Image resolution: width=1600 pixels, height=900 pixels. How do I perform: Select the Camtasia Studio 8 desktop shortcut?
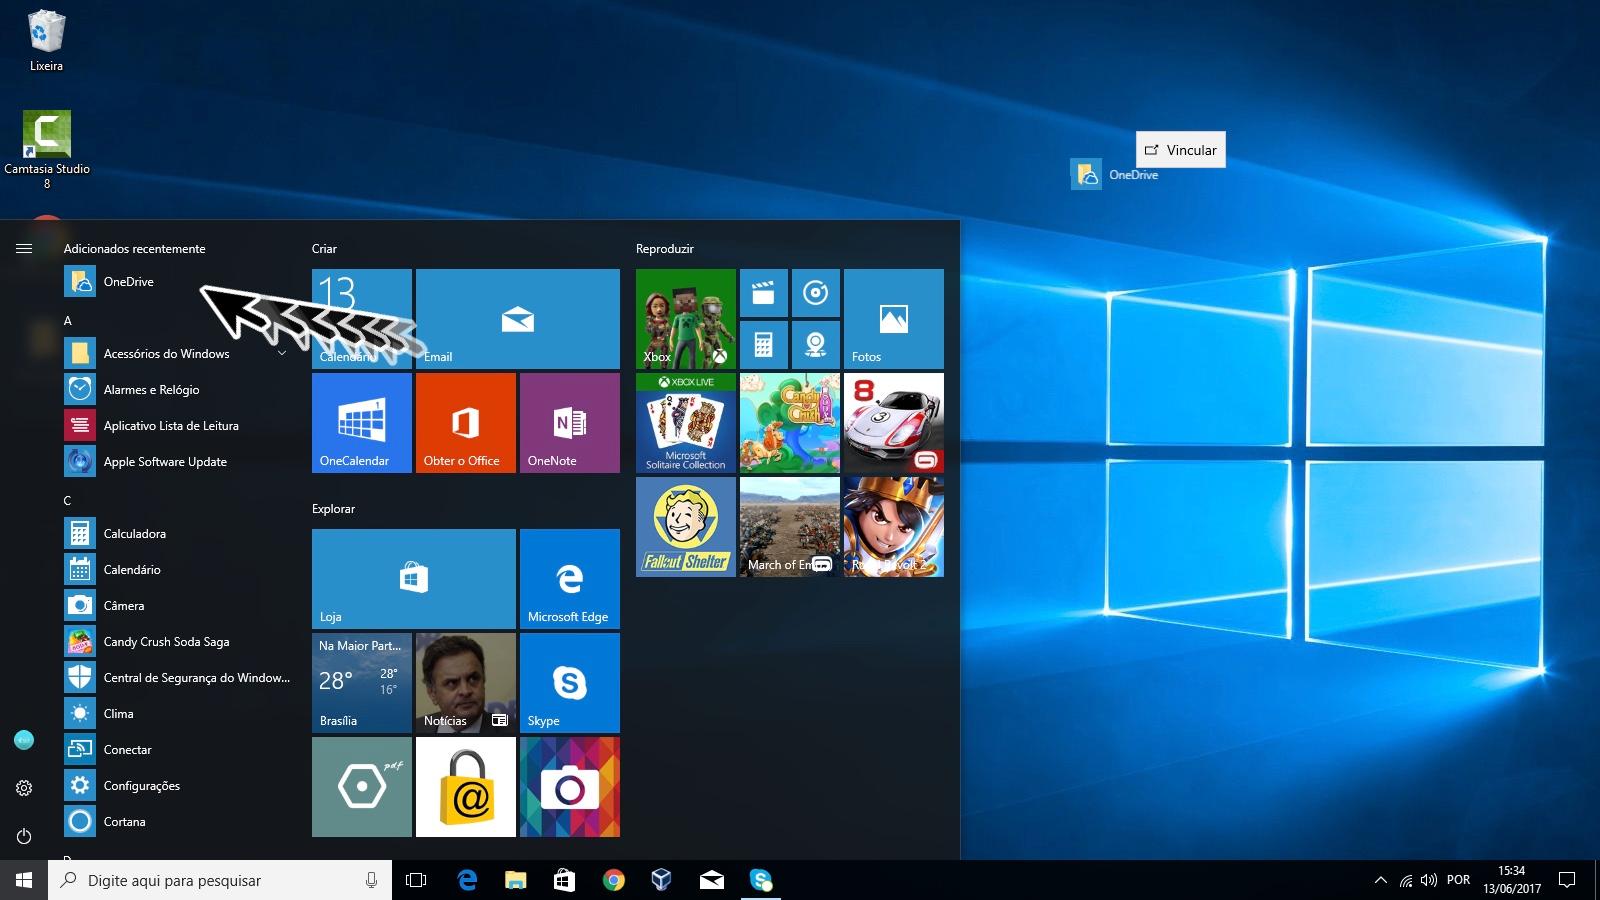click(x=47, y=150)
